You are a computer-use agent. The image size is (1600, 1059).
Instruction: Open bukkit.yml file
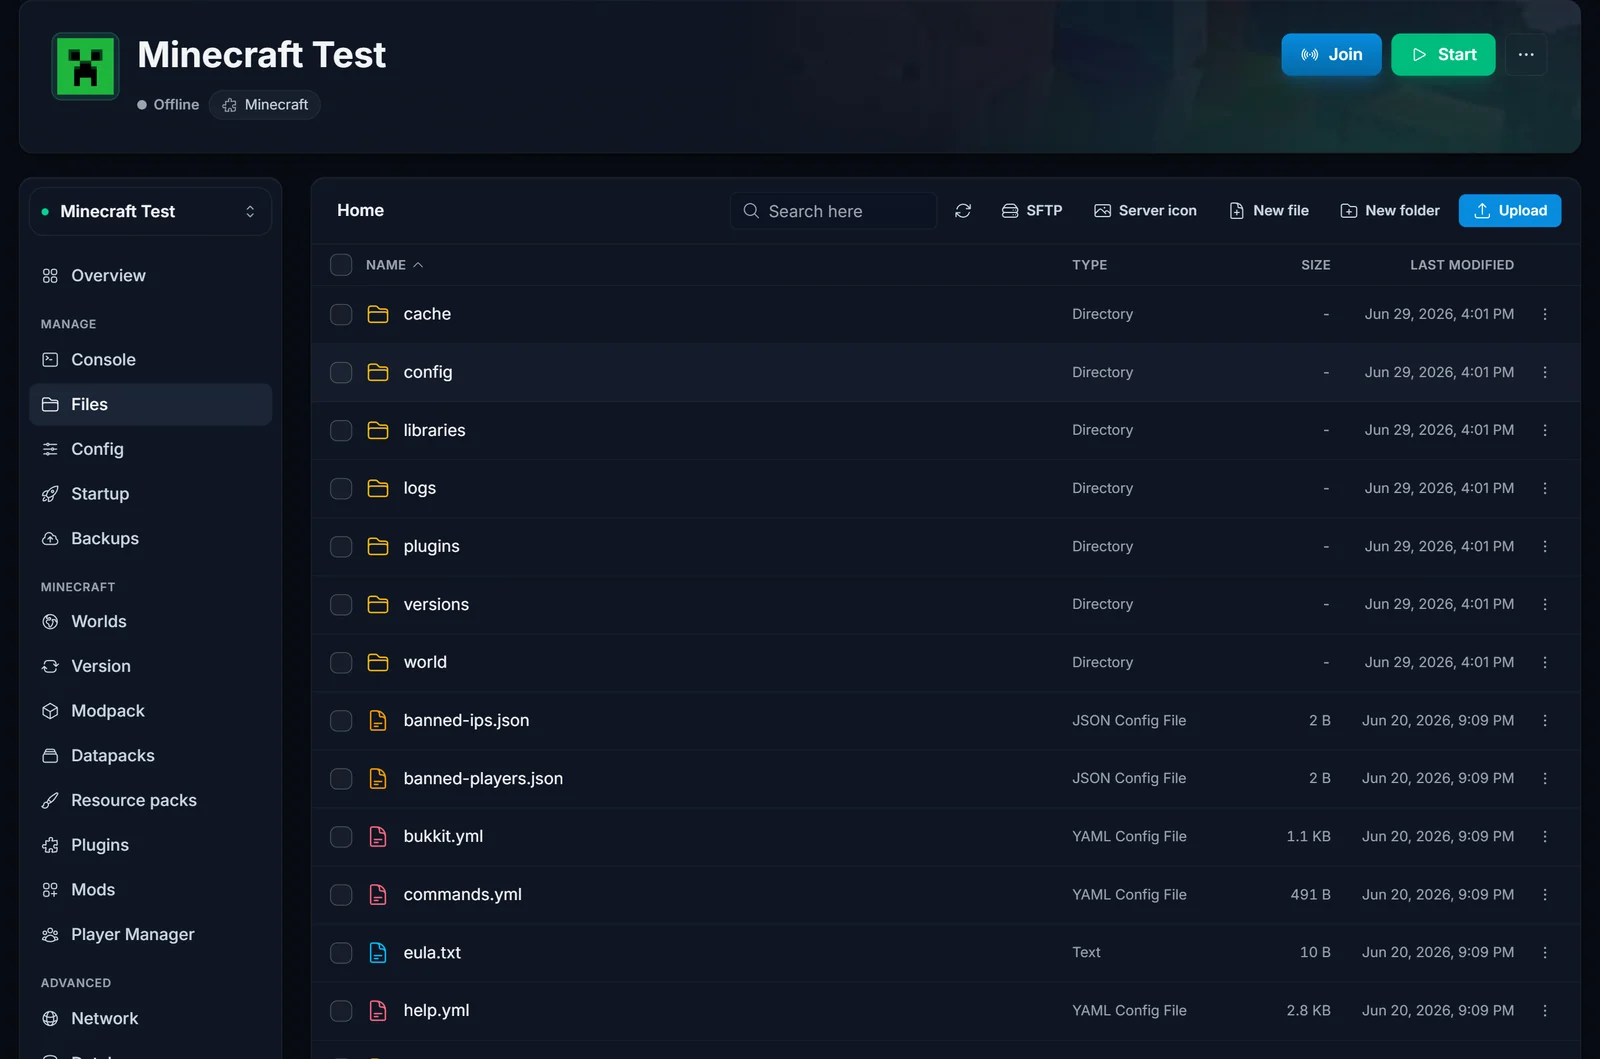point(443,836)
